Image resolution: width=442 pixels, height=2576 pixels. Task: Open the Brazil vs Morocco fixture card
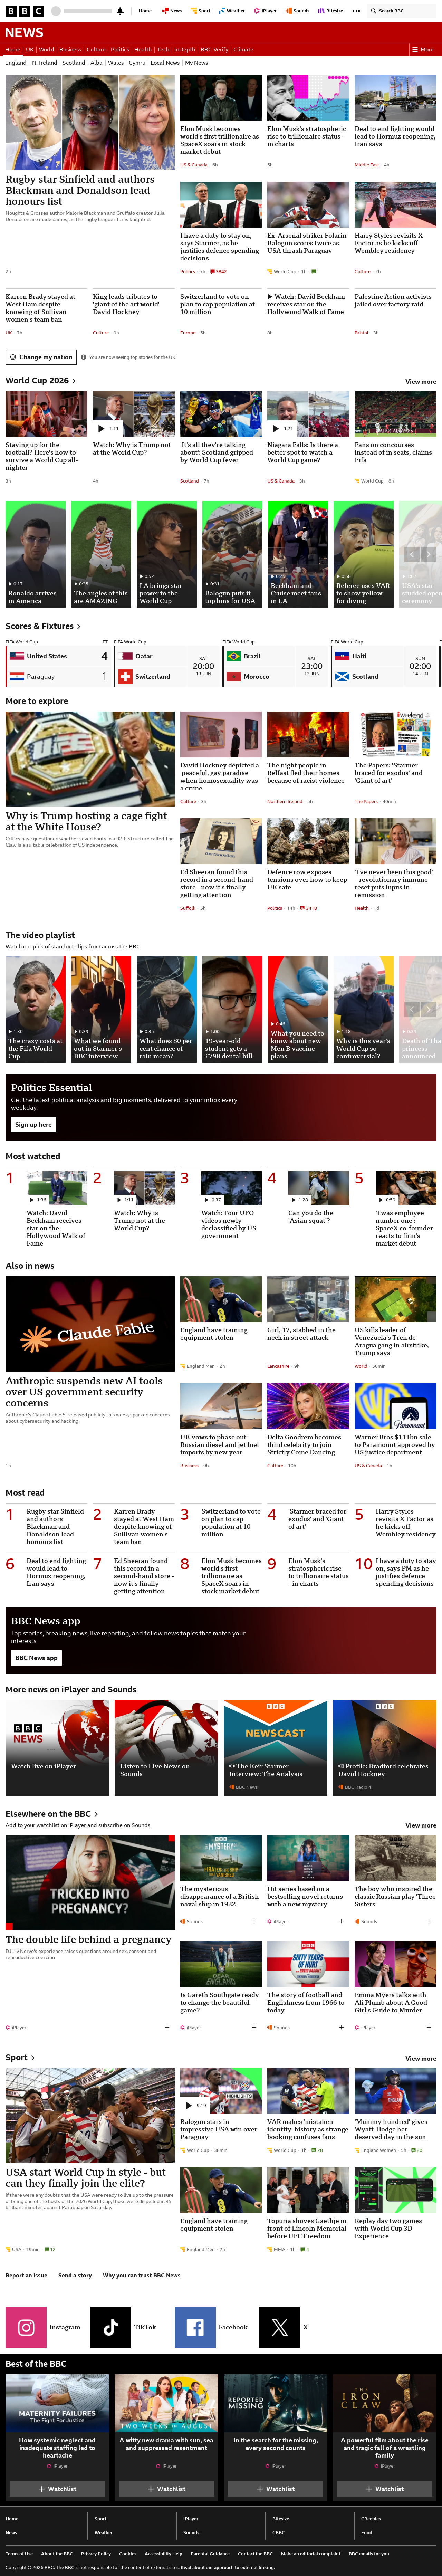pyautogui.click(x=275, y=666)
